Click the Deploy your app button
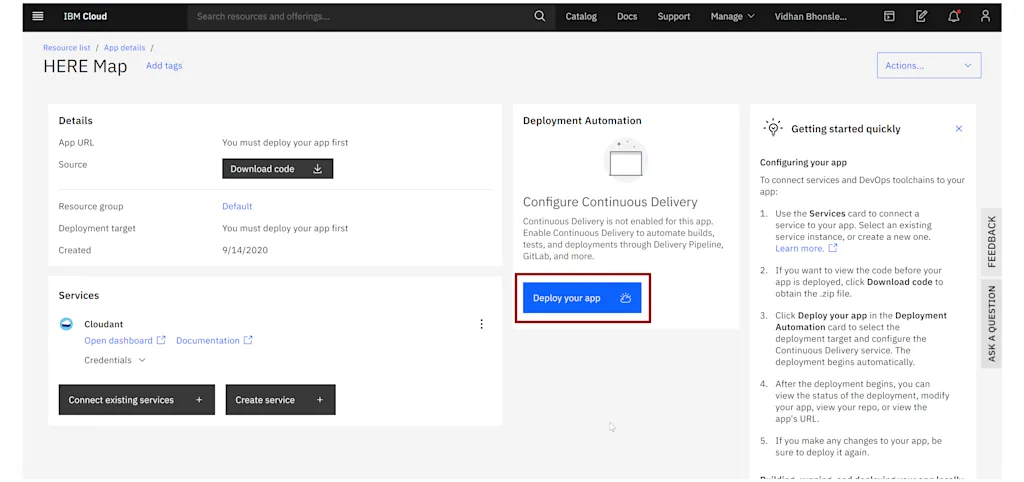 [x=582, y=298]
